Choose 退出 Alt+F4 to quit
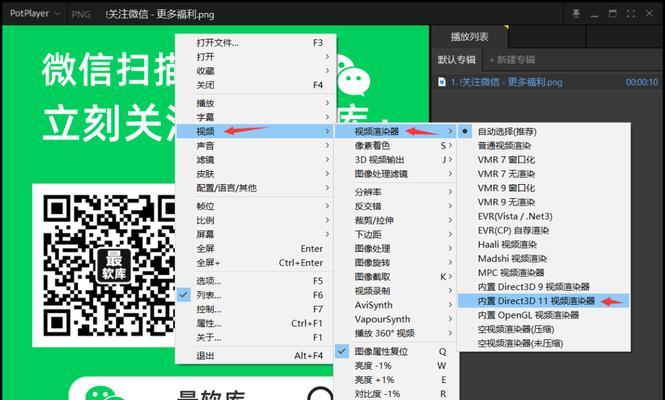 [256, 355]
